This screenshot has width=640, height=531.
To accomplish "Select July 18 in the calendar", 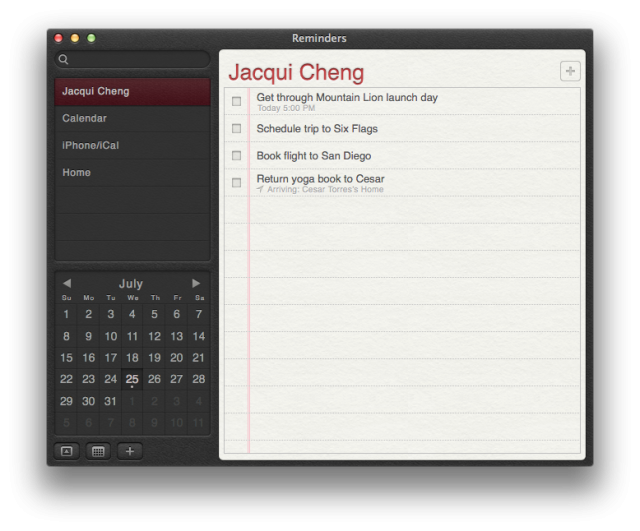I will click(132, 358).
